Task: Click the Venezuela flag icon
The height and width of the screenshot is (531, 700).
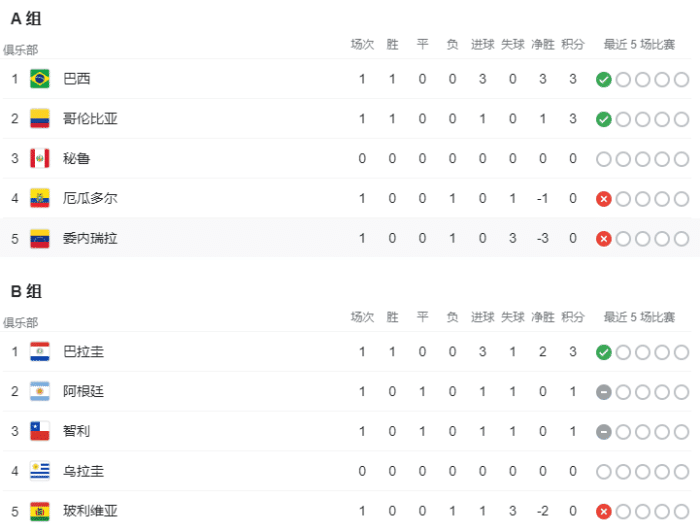Action: (x=40, y=238)
